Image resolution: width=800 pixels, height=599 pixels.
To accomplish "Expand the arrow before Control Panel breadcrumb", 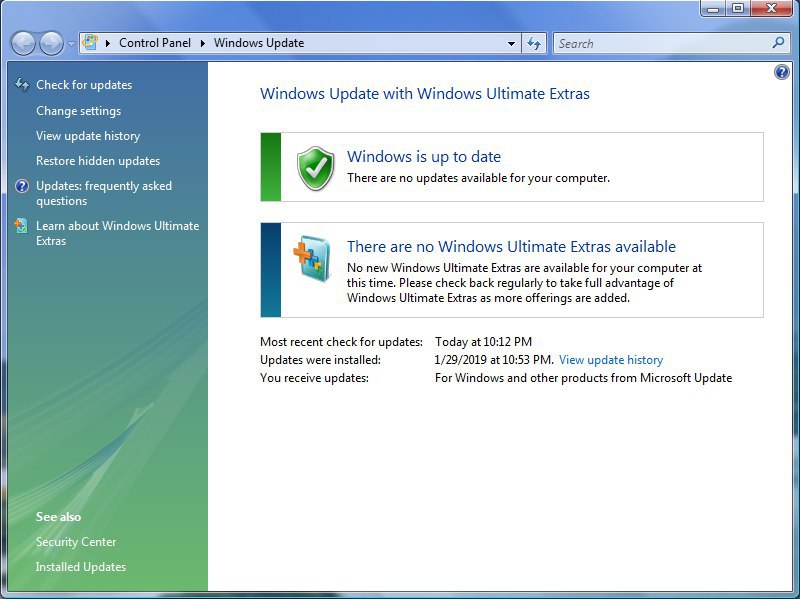I will point(108,43).
